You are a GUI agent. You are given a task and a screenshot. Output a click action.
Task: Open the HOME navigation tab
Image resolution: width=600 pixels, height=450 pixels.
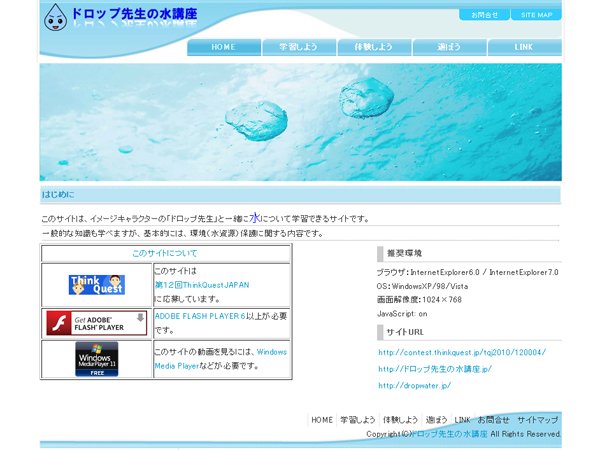coord(224,47)
